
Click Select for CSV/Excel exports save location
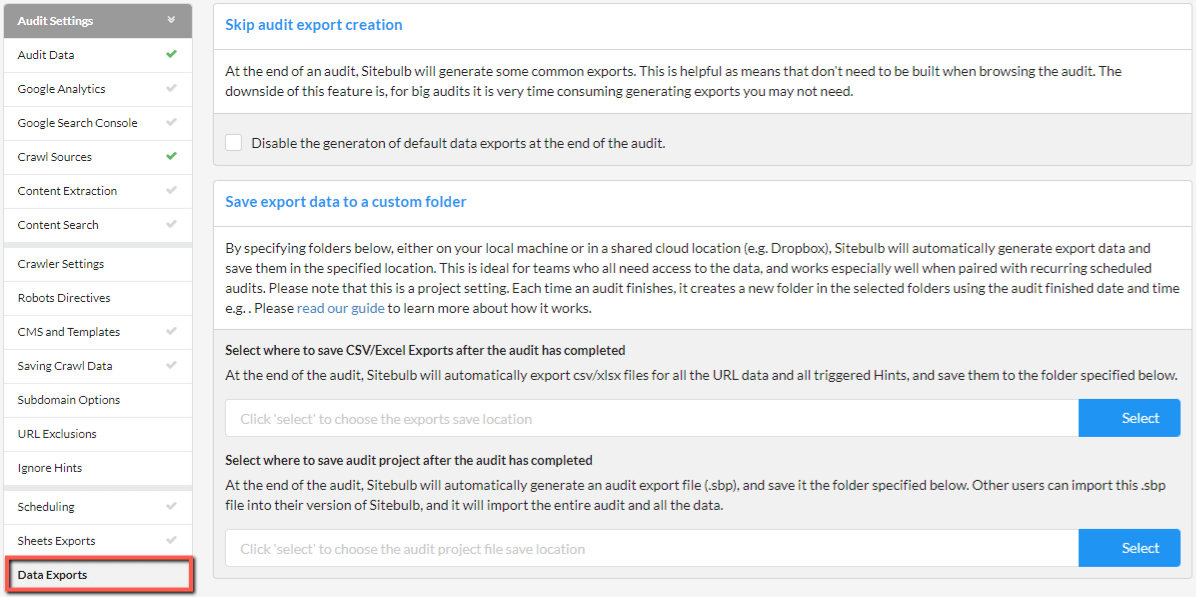tap(1130, 418)
